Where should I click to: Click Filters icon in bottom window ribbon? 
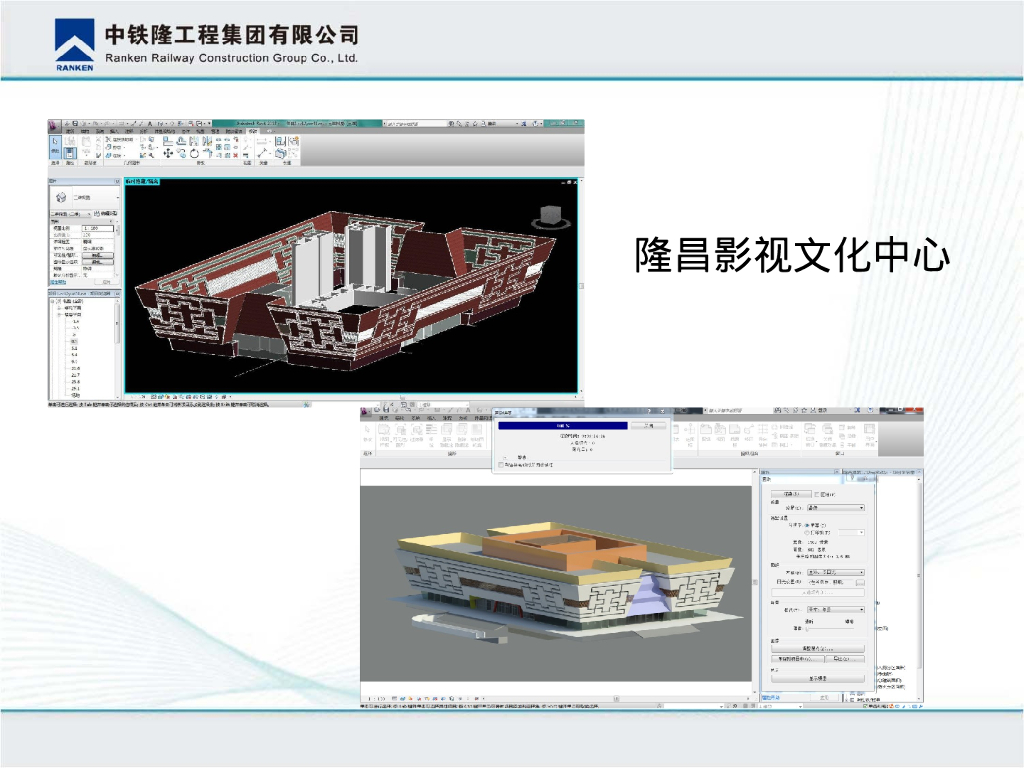click(416, 429)
